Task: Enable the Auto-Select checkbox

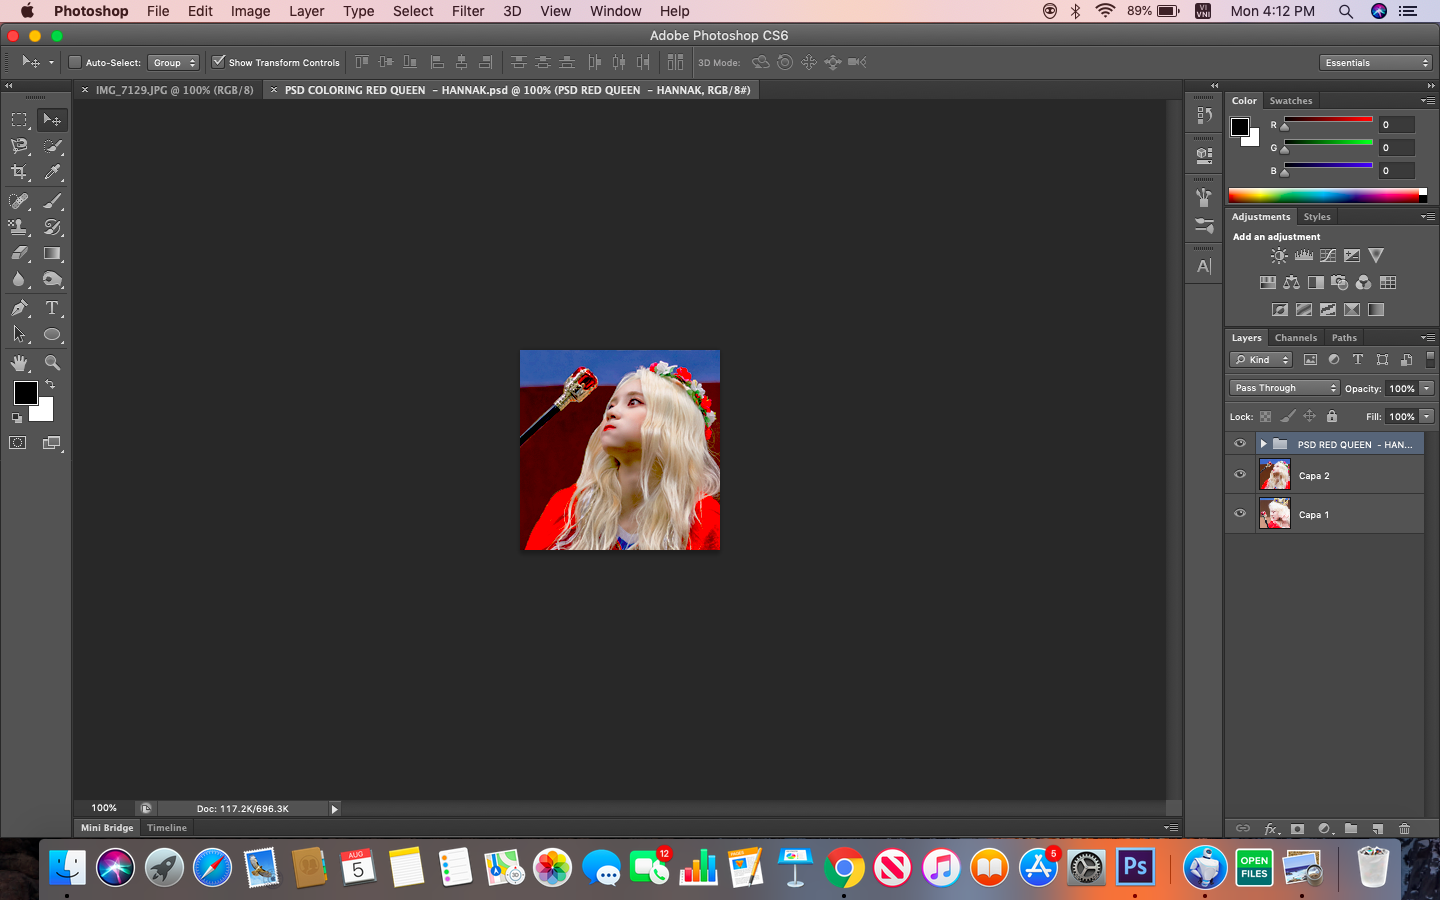Action: tap(75, 62)
